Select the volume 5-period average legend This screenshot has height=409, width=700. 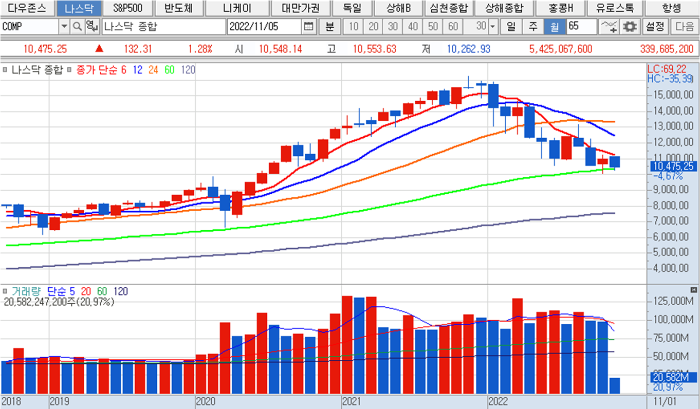pyautogui.click(x=72, y=291)
